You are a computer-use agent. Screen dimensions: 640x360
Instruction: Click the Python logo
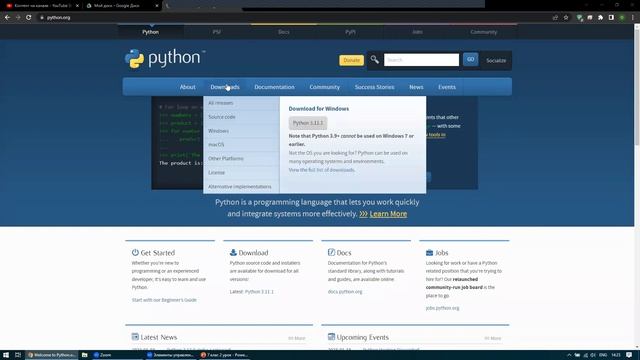coord(165,58)
